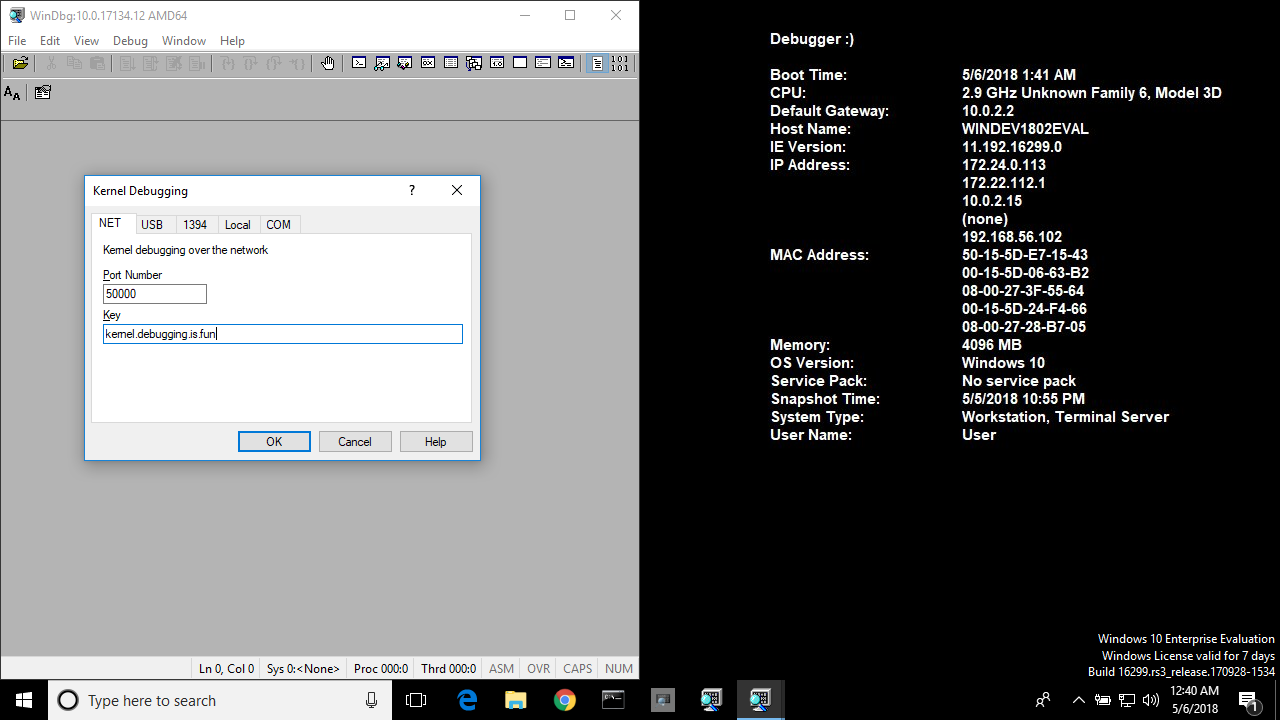Viewport: 1280px width, 720px height.
Task: Click the Insert Breakpoint hand icon
Action: click(x=328, y=63)
